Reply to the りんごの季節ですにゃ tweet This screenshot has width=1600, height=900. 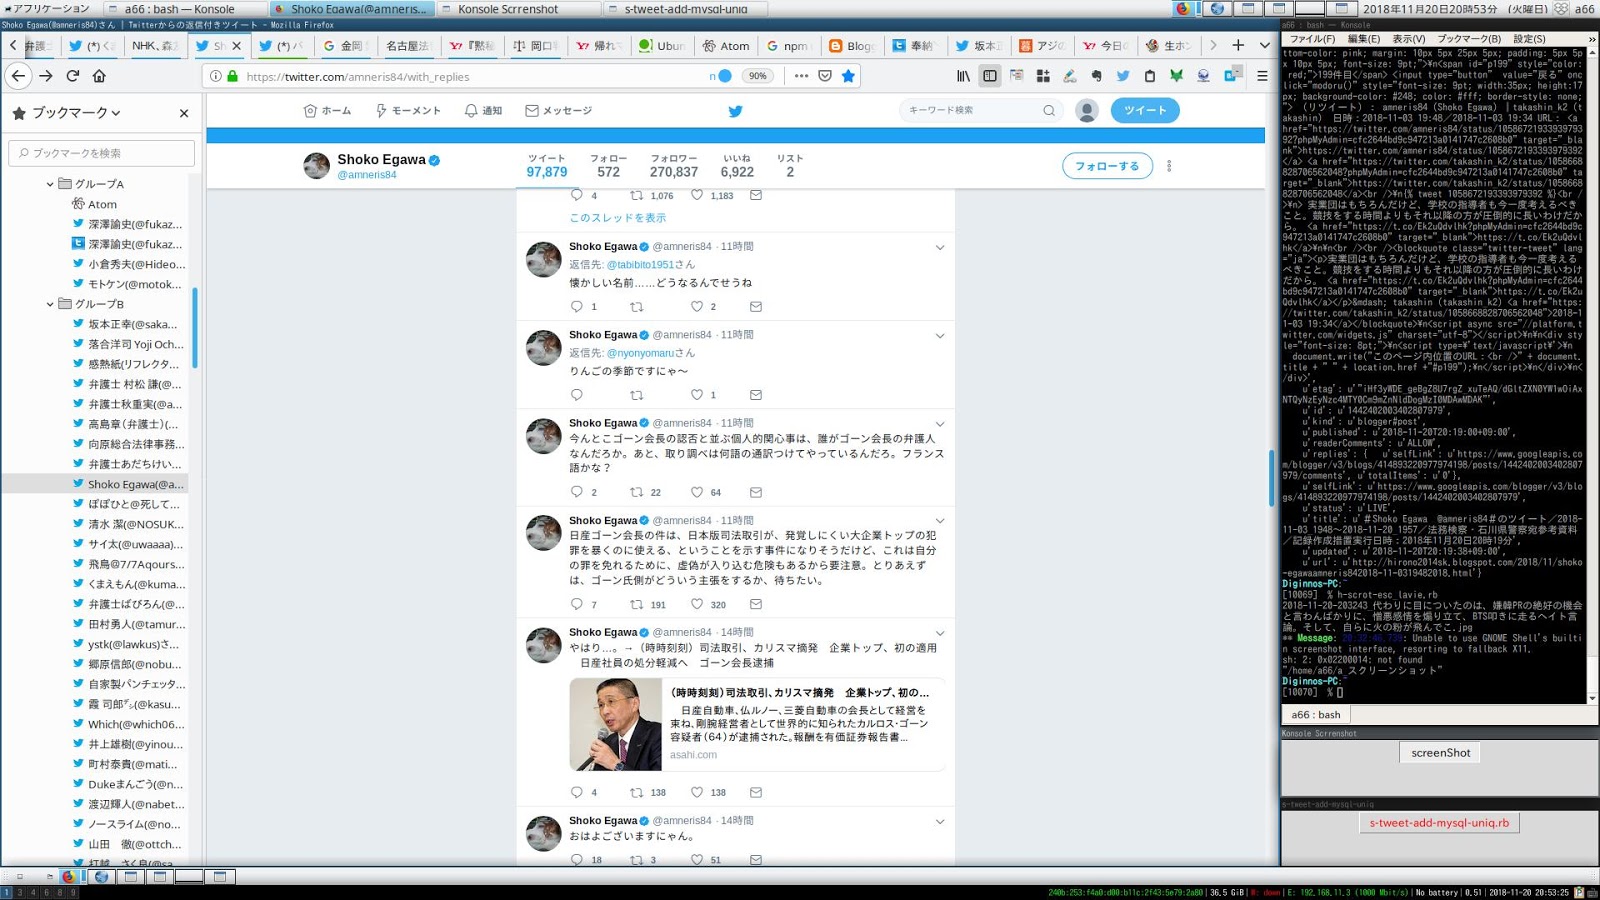[x=576, y=395]
